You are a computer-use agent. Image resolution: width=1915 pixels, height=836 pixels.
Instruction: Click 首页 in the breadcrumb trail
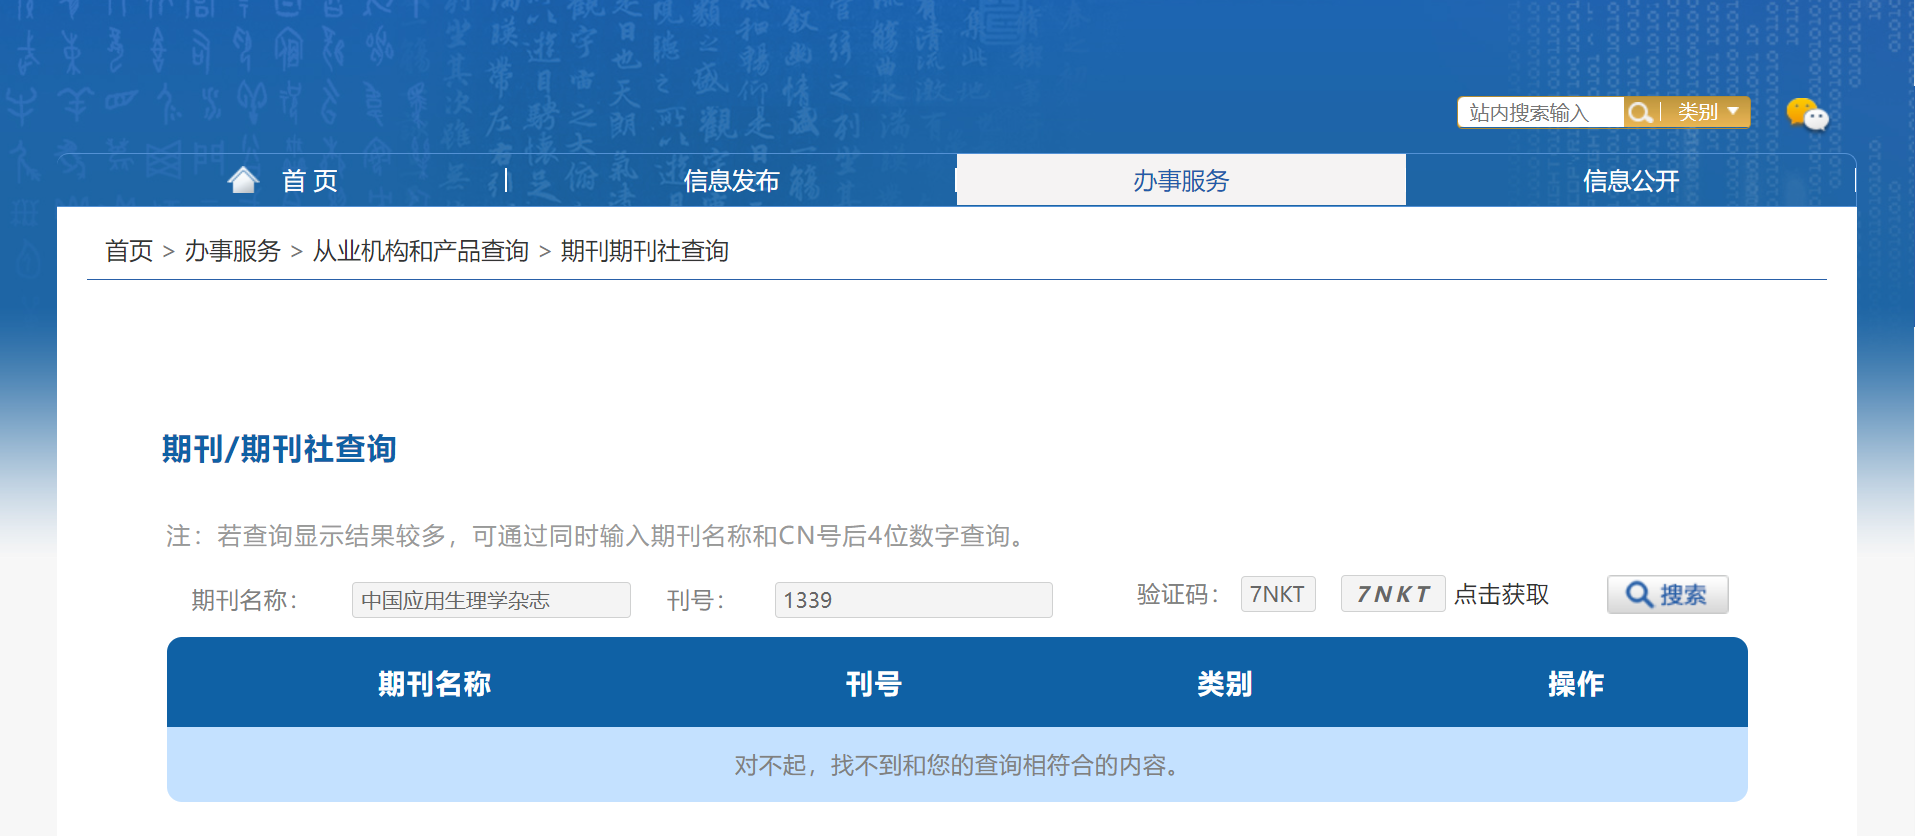point(129,251)
